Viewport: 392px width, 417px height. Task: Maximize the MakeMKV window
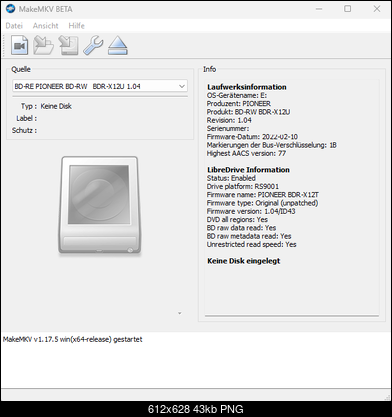tap(347, 9)
